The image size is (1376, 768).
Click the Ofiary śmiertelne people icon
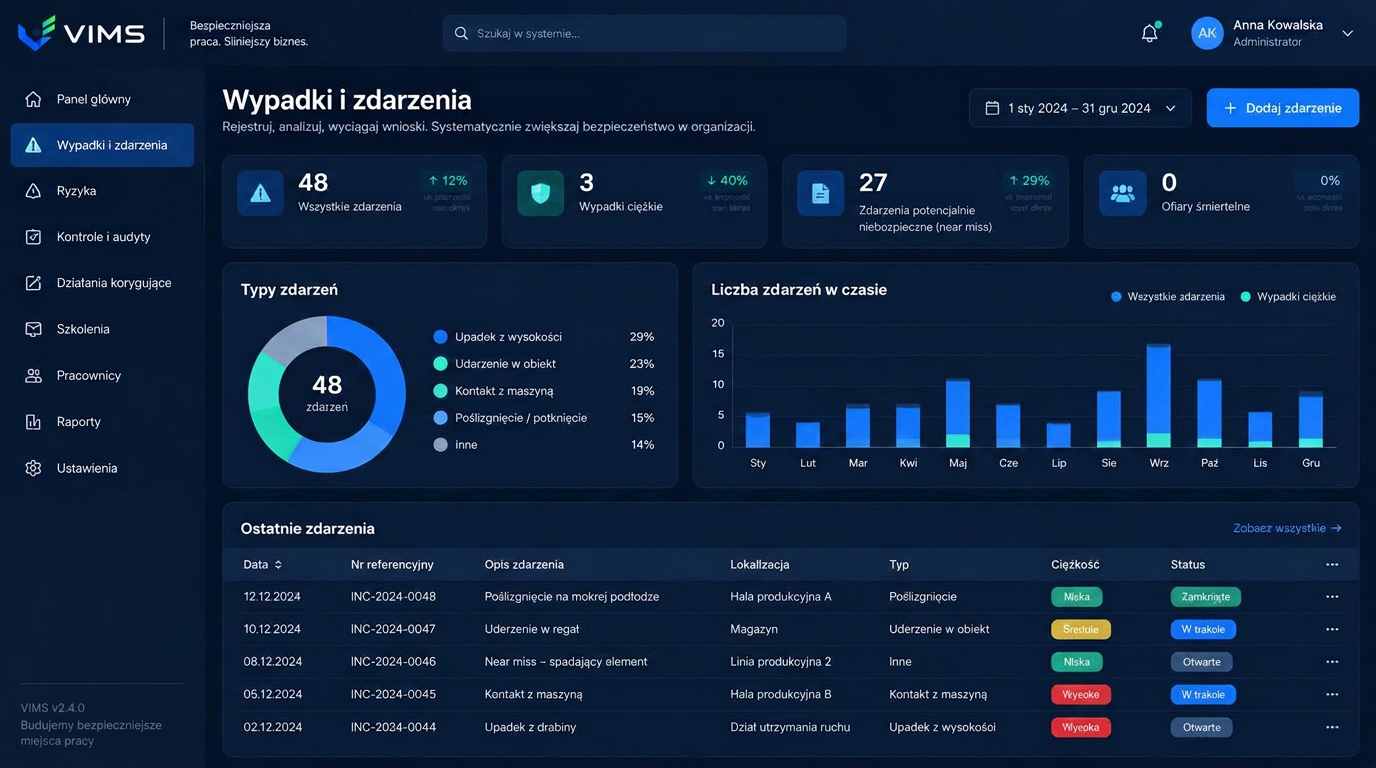(x=1122, y=194)
